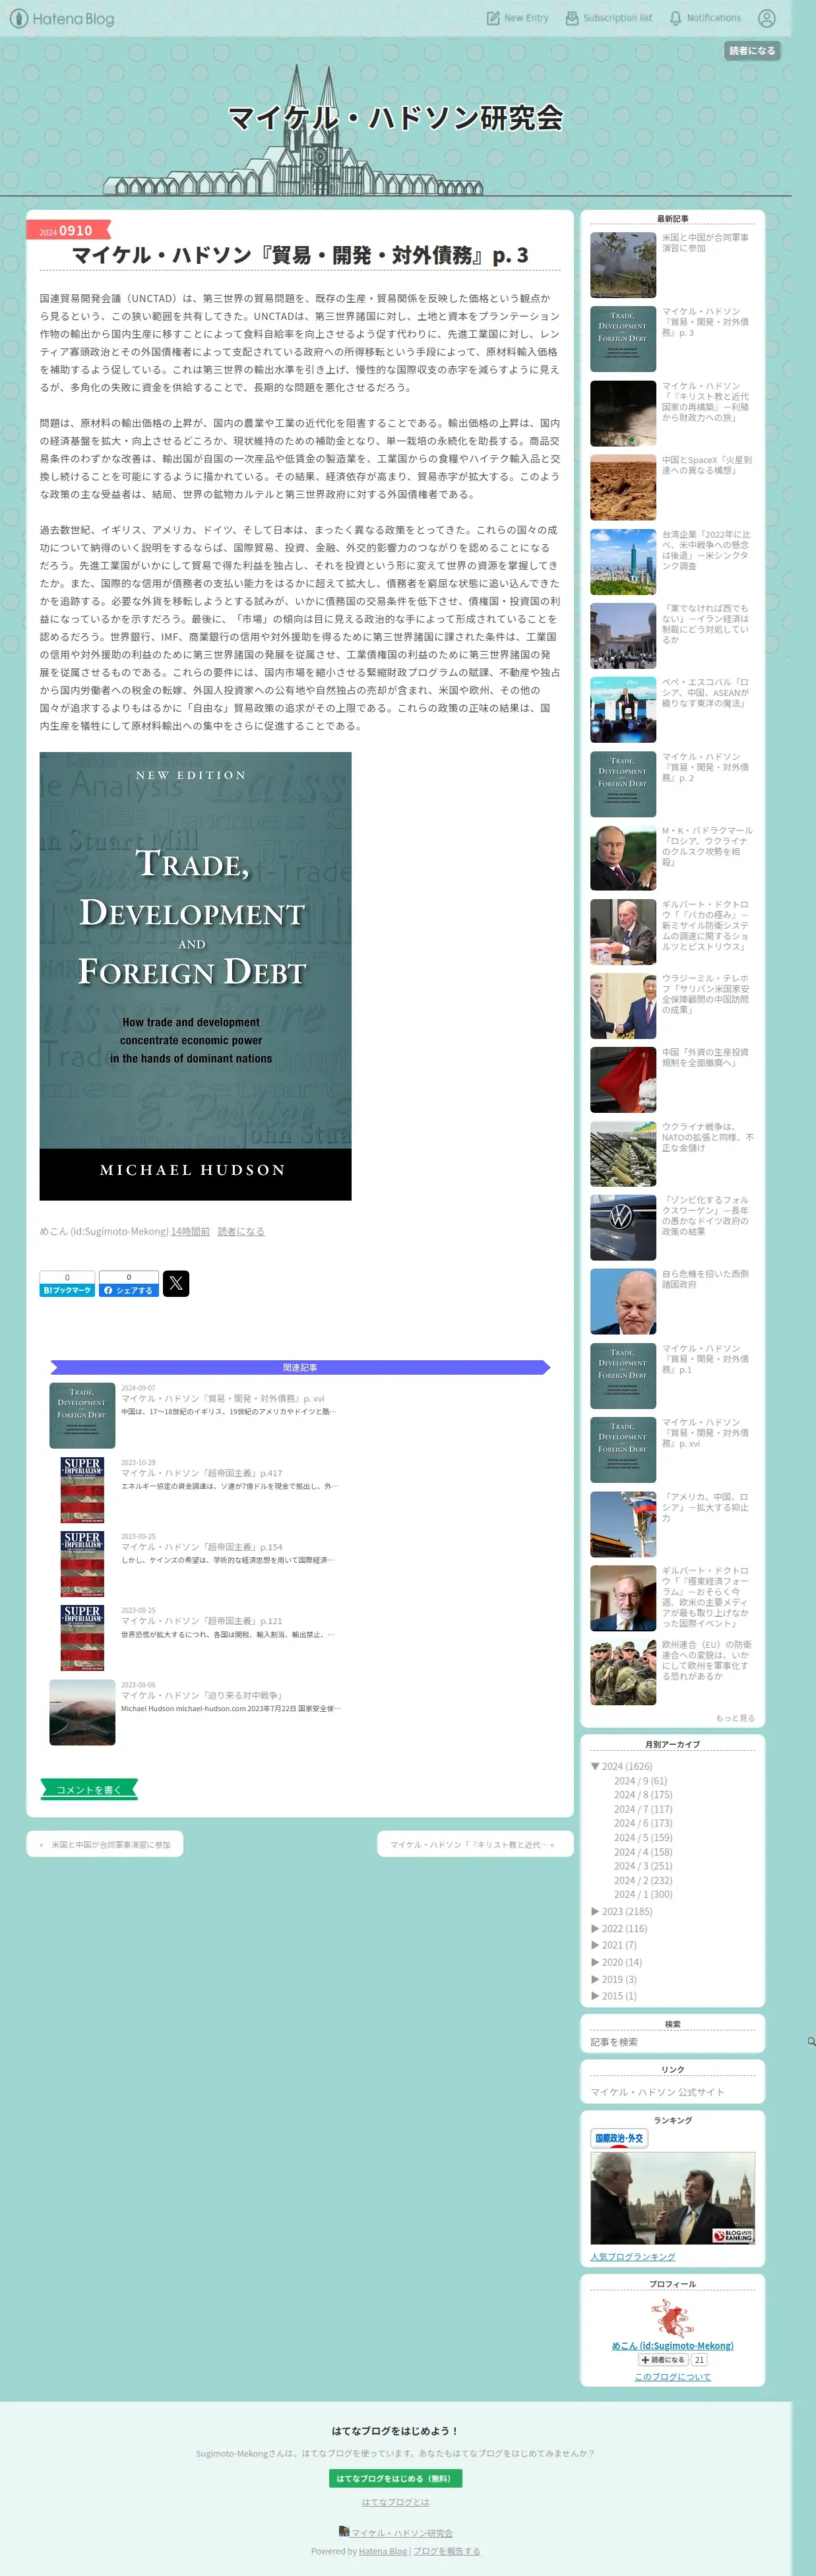
Task: Click the 読者になる button in header
Action: [752, 51]
